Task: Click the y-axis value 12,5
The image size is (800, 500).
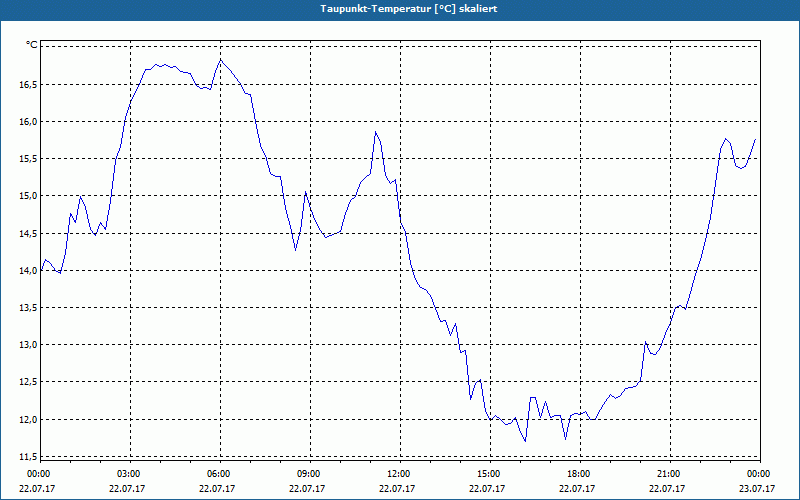Action: click(x=28, y=382)
